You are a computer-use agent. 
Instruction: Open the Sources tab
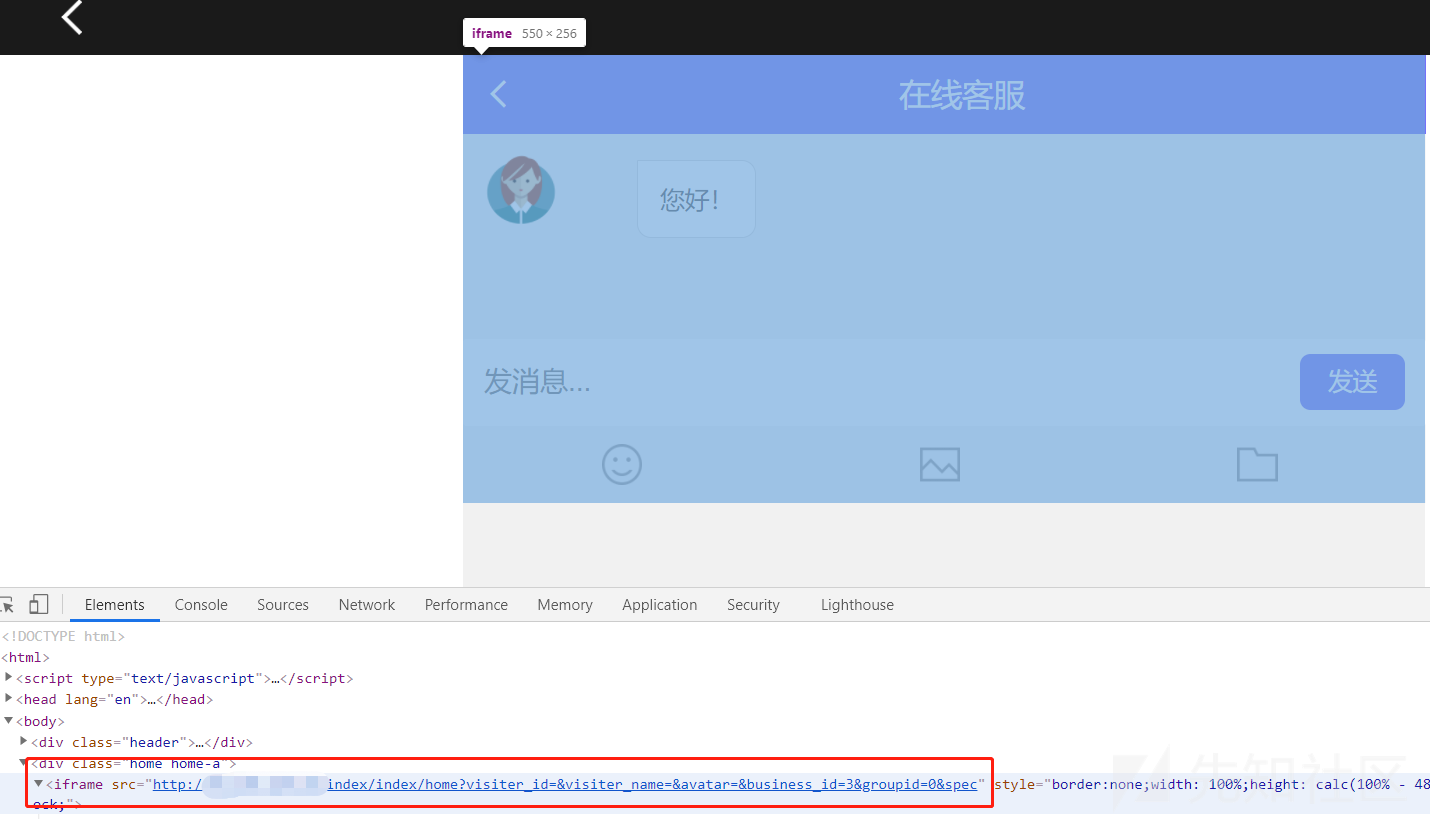click(283, 605)
